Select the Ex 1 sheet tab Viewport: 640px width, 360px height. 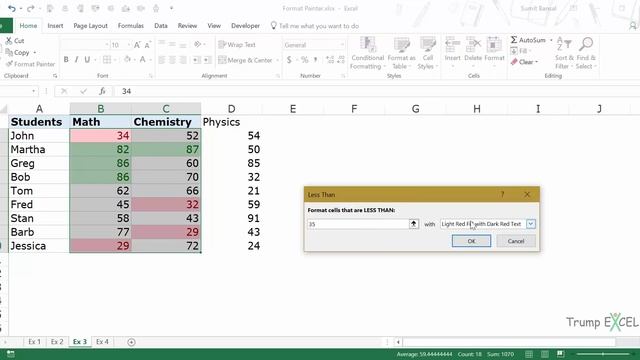[x=34, y=342]
